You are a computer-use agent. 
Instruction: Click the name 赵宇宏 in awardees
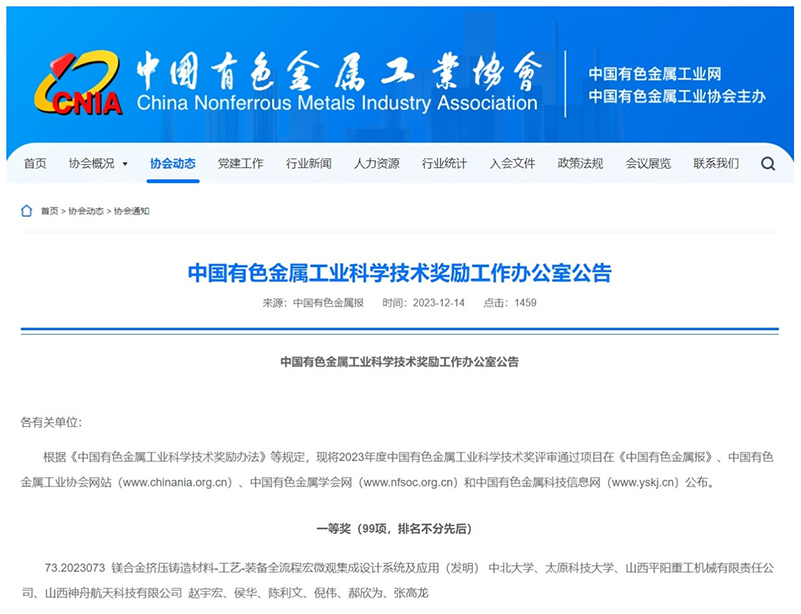click(x=205, y=593)
